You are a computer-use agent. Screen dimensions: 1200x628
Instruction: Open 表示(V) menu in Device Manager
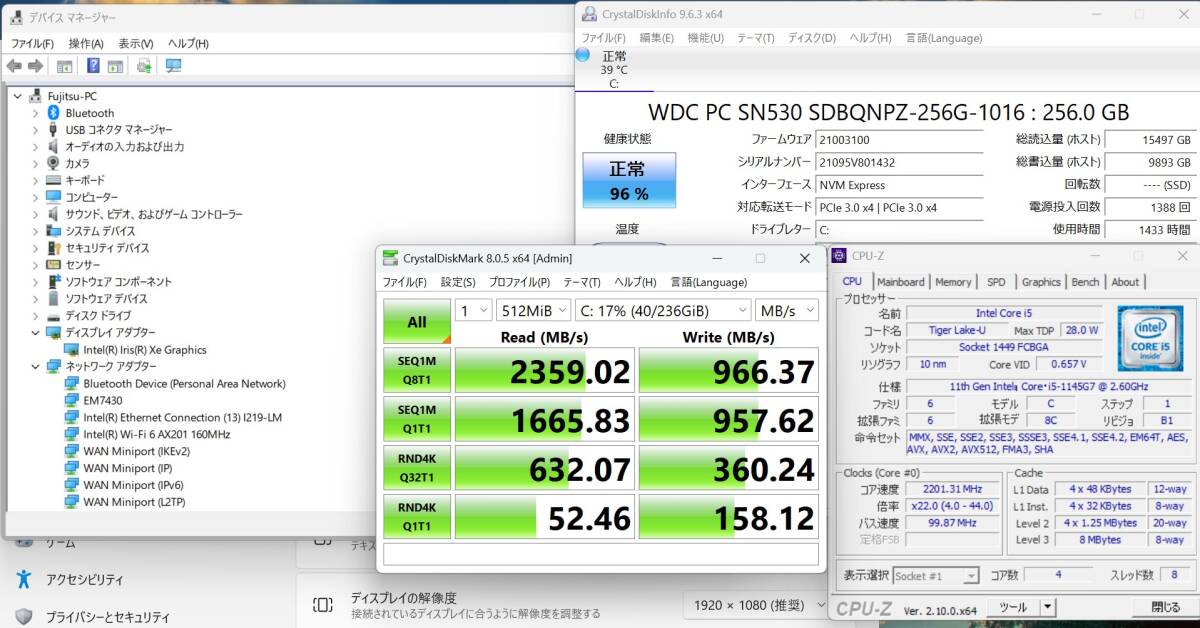136,43
